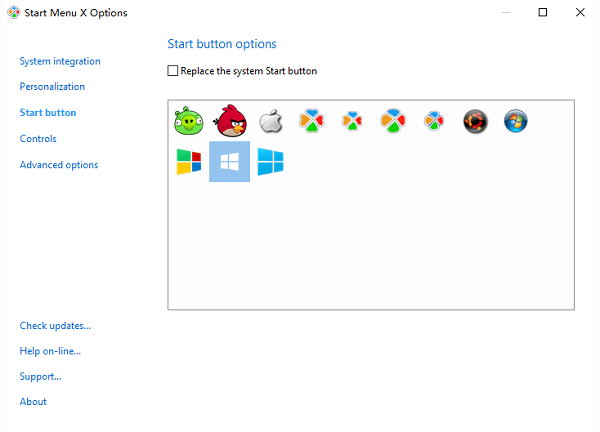
Task: Click the Support... link
Action: coord(41,377)
